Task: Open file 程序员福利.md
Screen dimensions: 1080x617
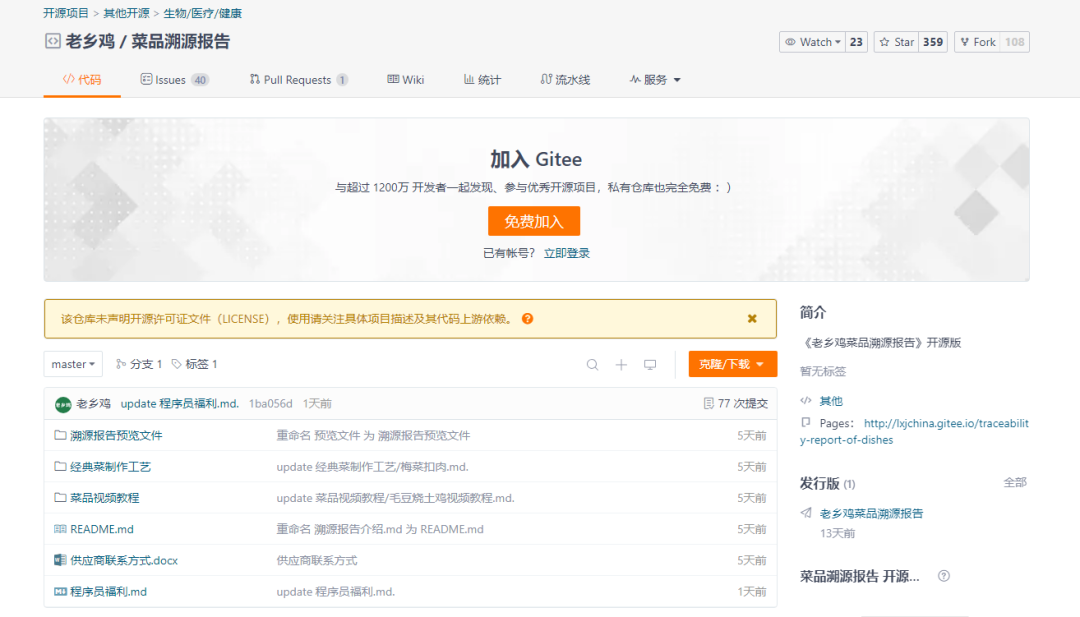Action: [108, 592]
